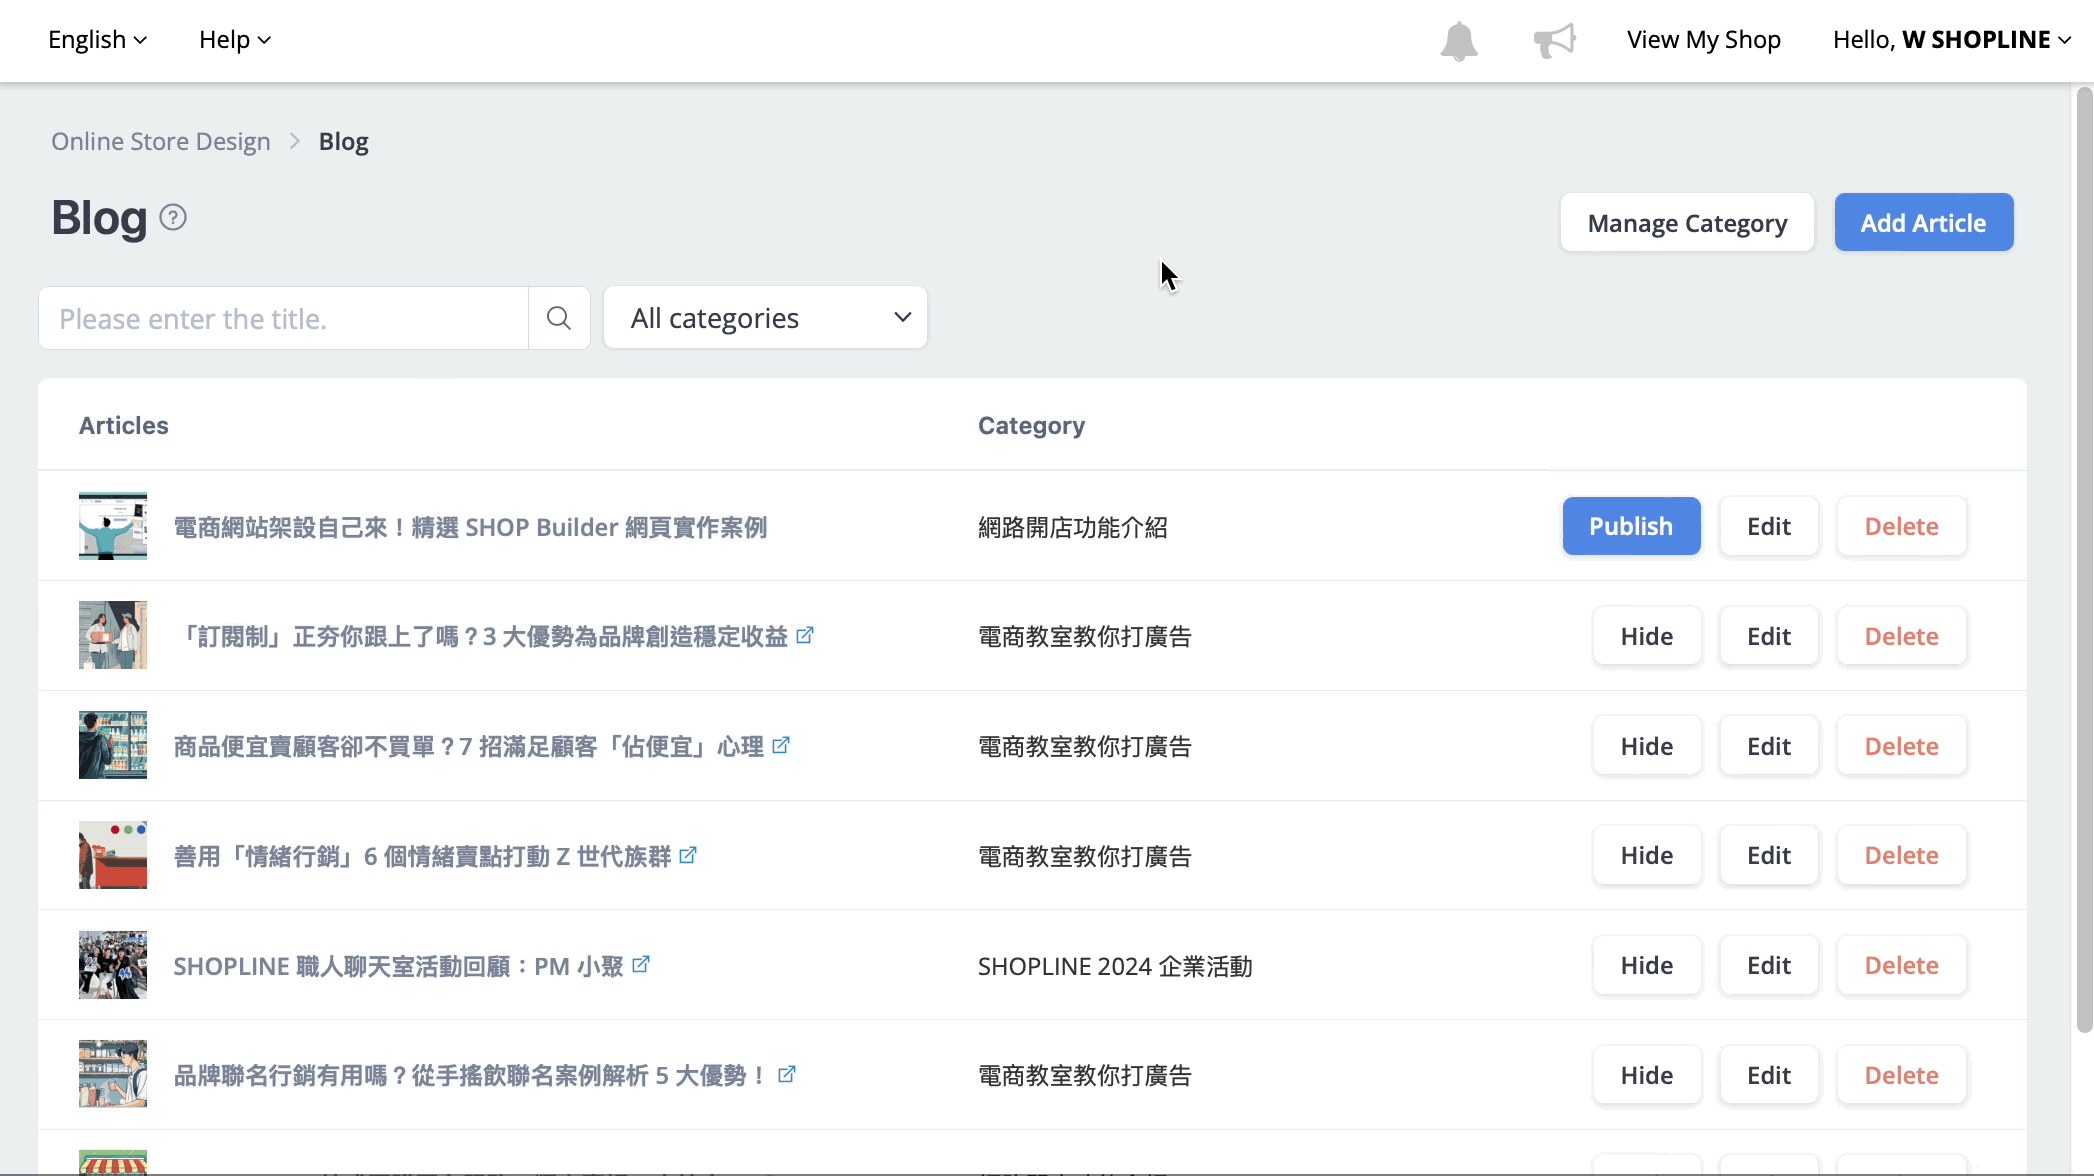This screenshot has height=1176, width=2094.
Task: Open the All categories filter dropdown
Action: (x=765, y=318)
